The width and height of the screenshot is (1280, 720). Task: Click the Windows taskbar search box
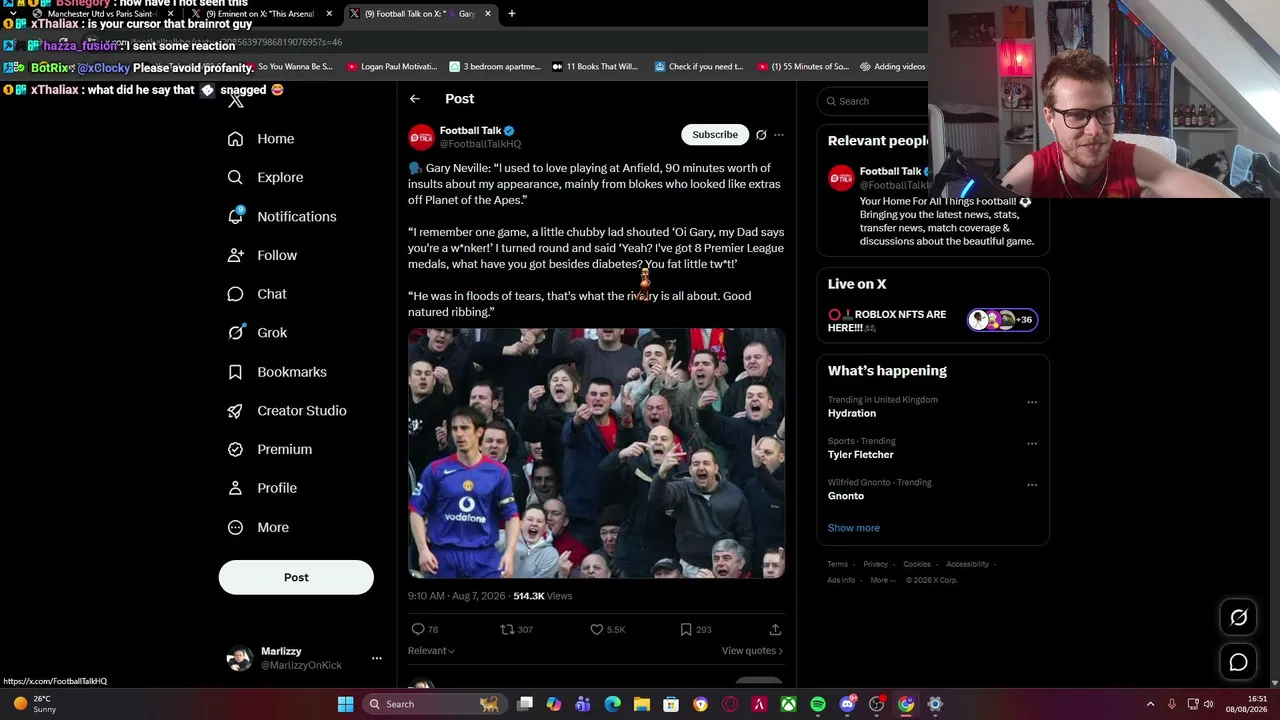pyautogui.click(x=433, y=704)
